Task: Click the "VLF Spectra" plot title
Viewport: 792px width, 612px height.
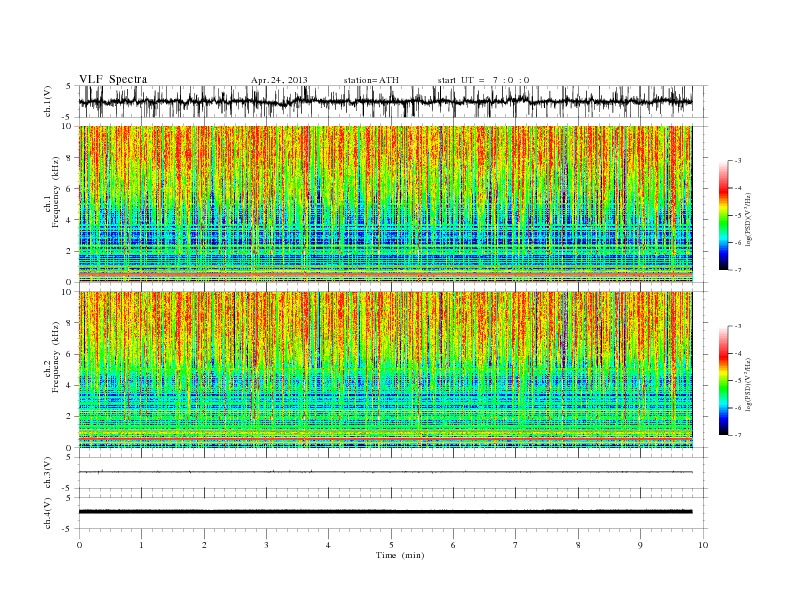Action: click(x=113, y=79)
